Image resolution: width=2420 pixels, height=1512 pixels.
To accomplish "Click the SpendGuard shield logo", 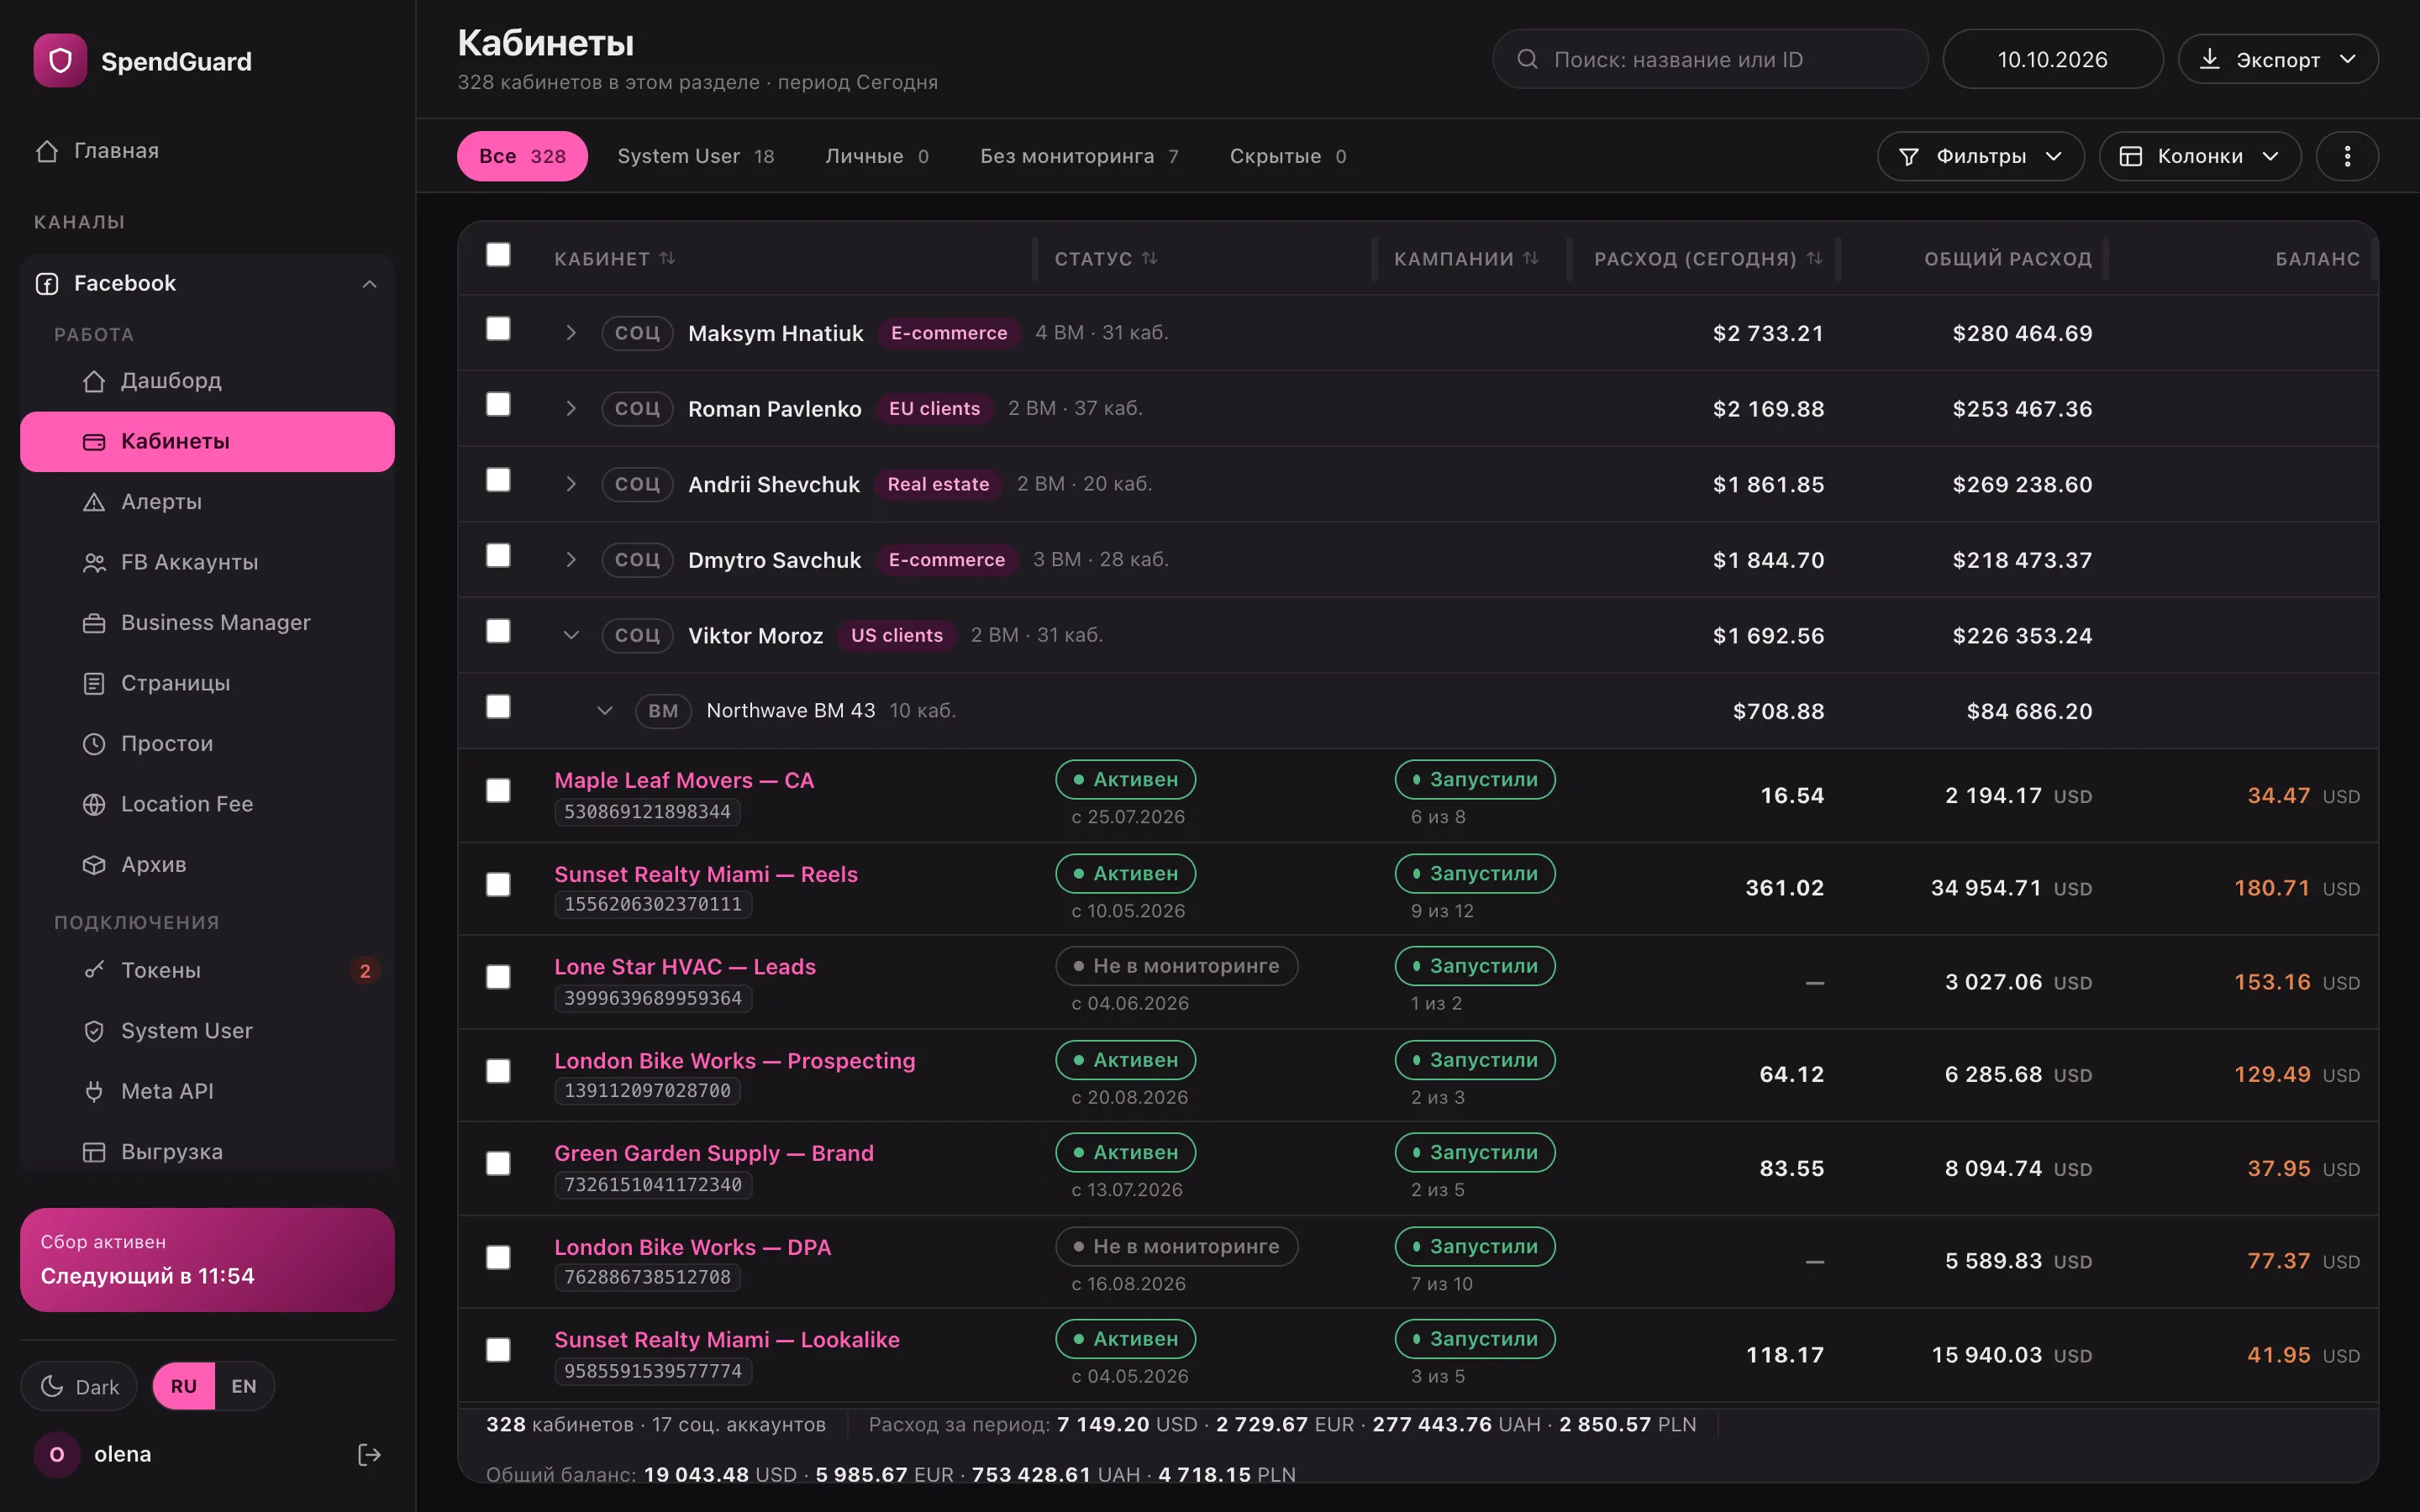I will click(60, 61).
